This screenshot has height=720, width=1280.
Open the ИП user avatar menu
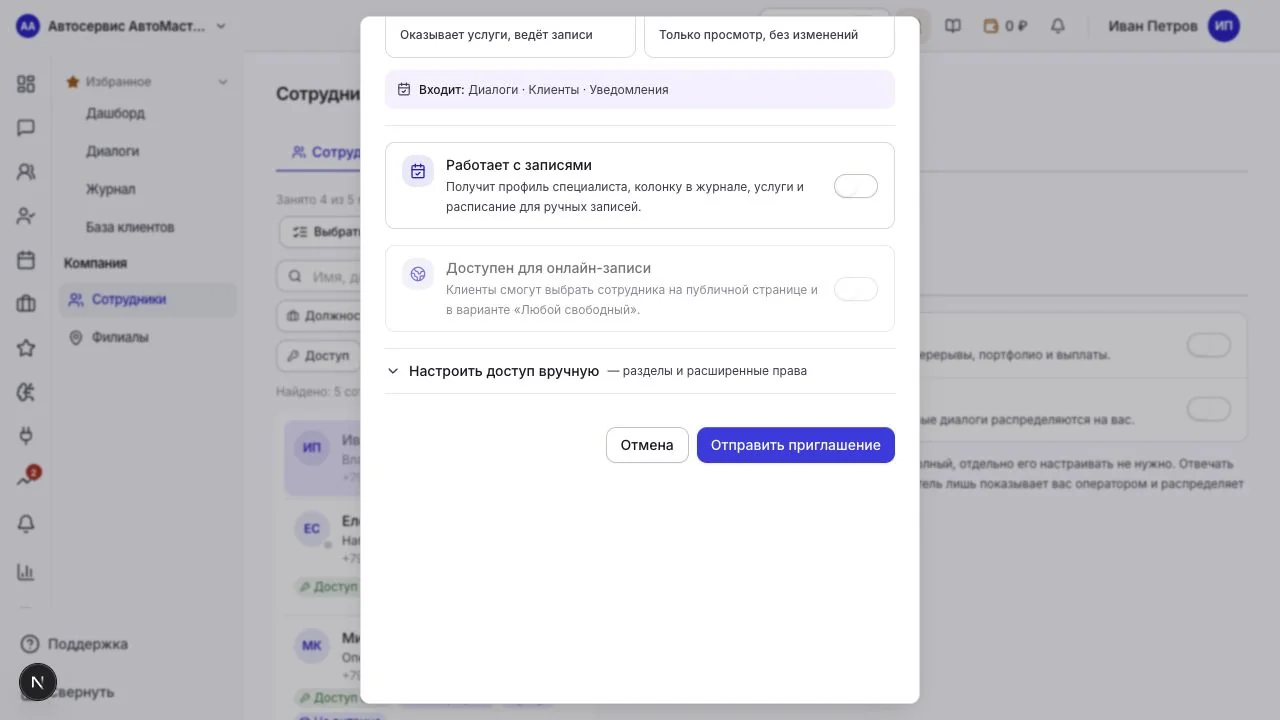1224,26
